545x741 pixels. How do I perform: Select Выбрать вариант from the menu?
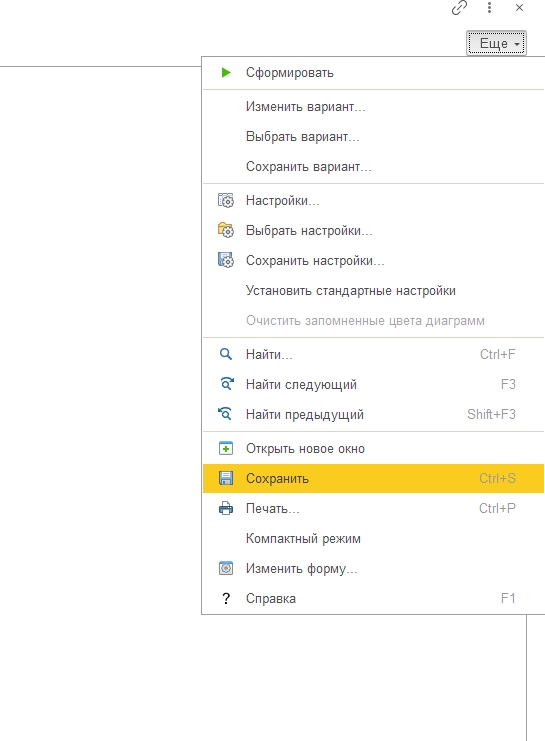tap(303, 137)
